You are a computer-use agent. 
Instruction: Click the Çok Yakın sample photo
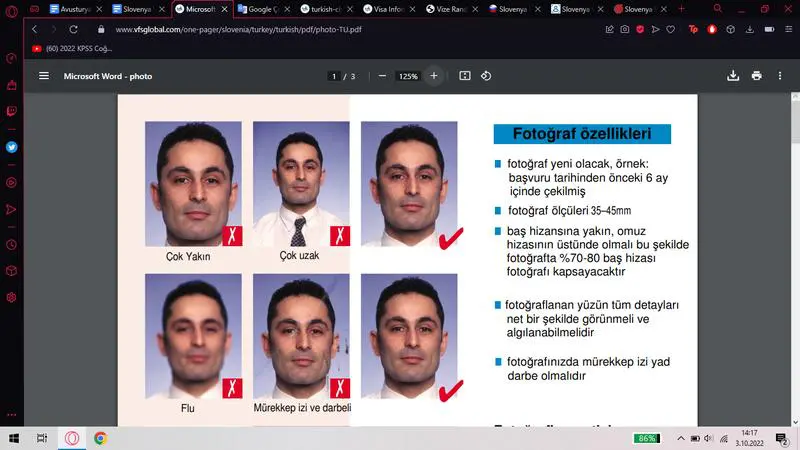[x=193, y=184]
